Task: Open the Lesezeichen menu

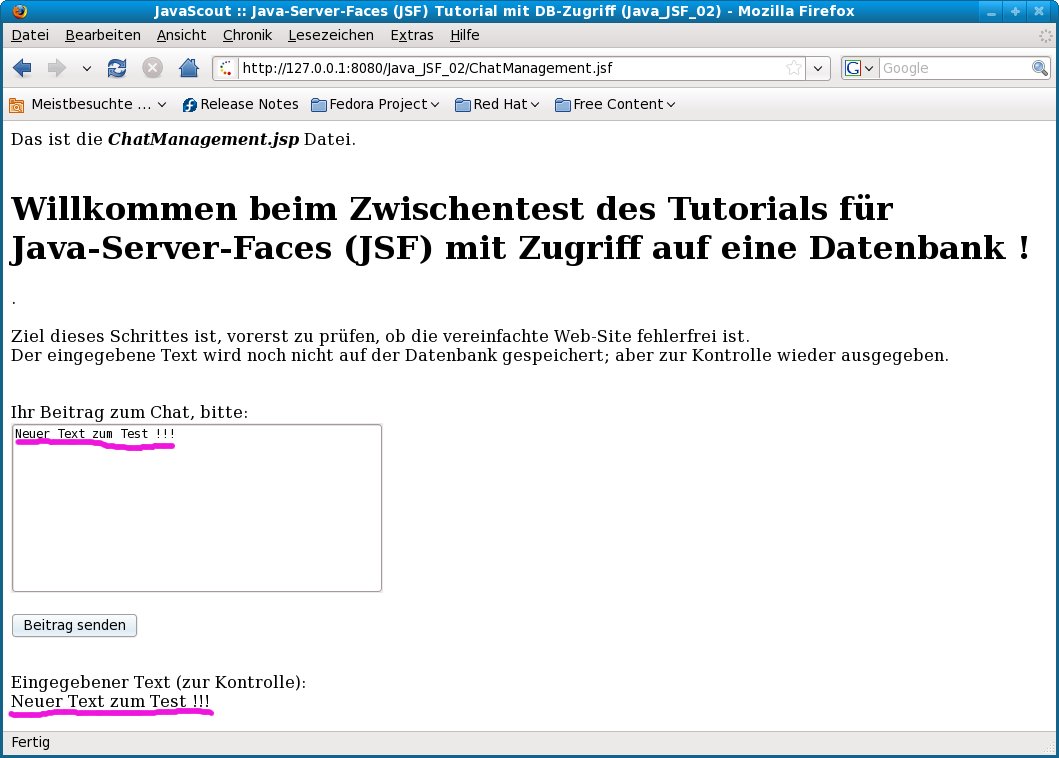Action: pos(330,35)
